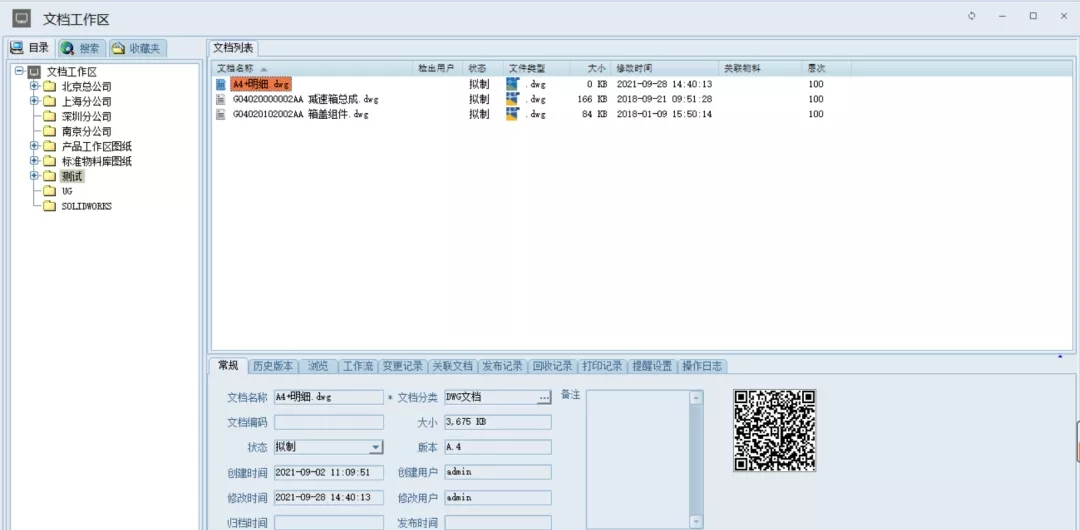Open the 历史版本 tab
Screen dimensions: 1080x530
(x=272, y=366)
